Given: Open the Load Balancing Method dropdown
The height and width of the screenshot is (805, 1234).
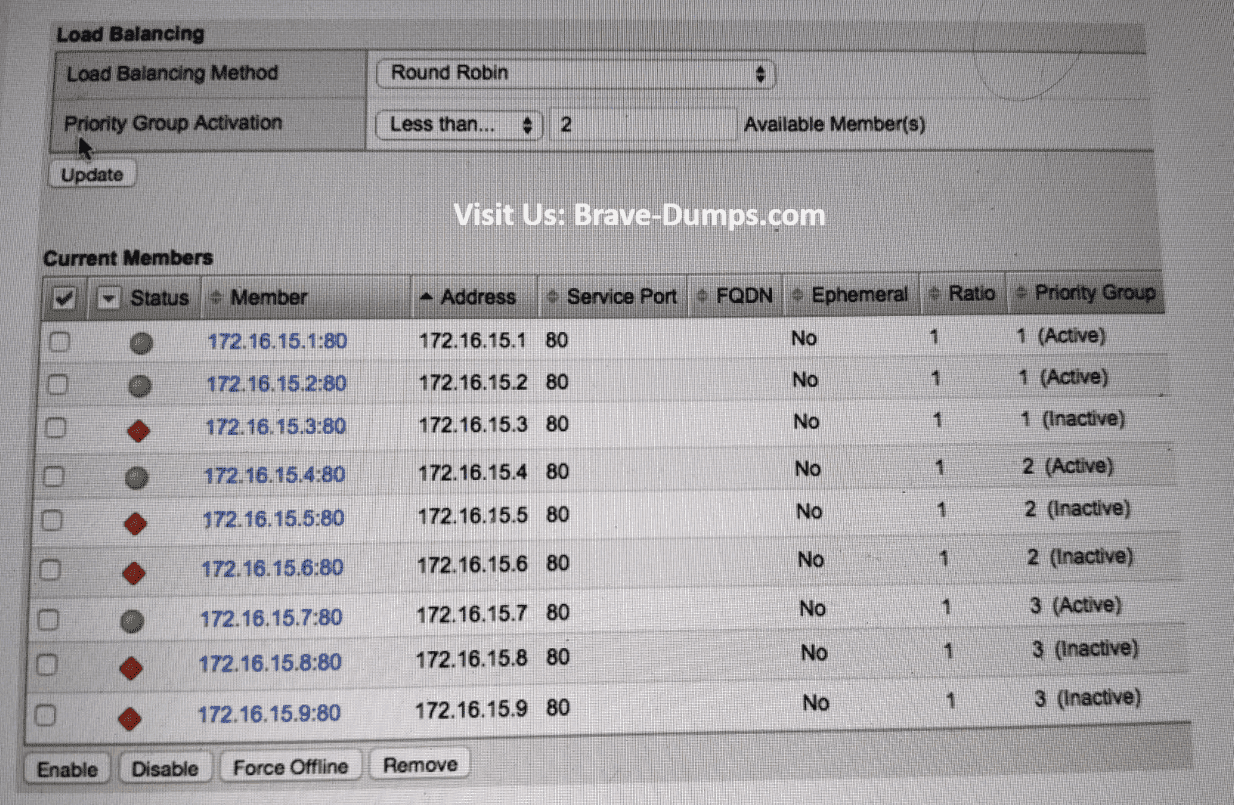Looking at the screenshot, I should coord(575,73).
